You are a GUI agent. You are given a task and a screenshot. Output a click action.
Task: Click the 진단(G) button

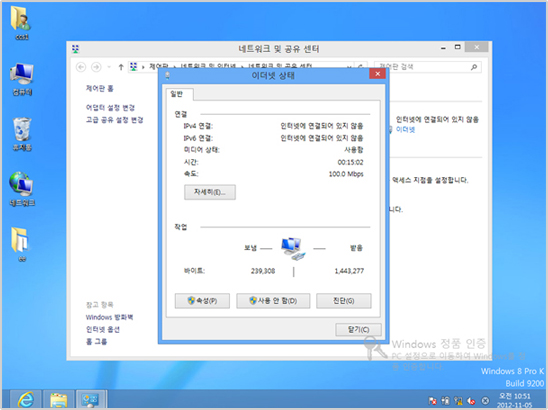pos(344,301)
